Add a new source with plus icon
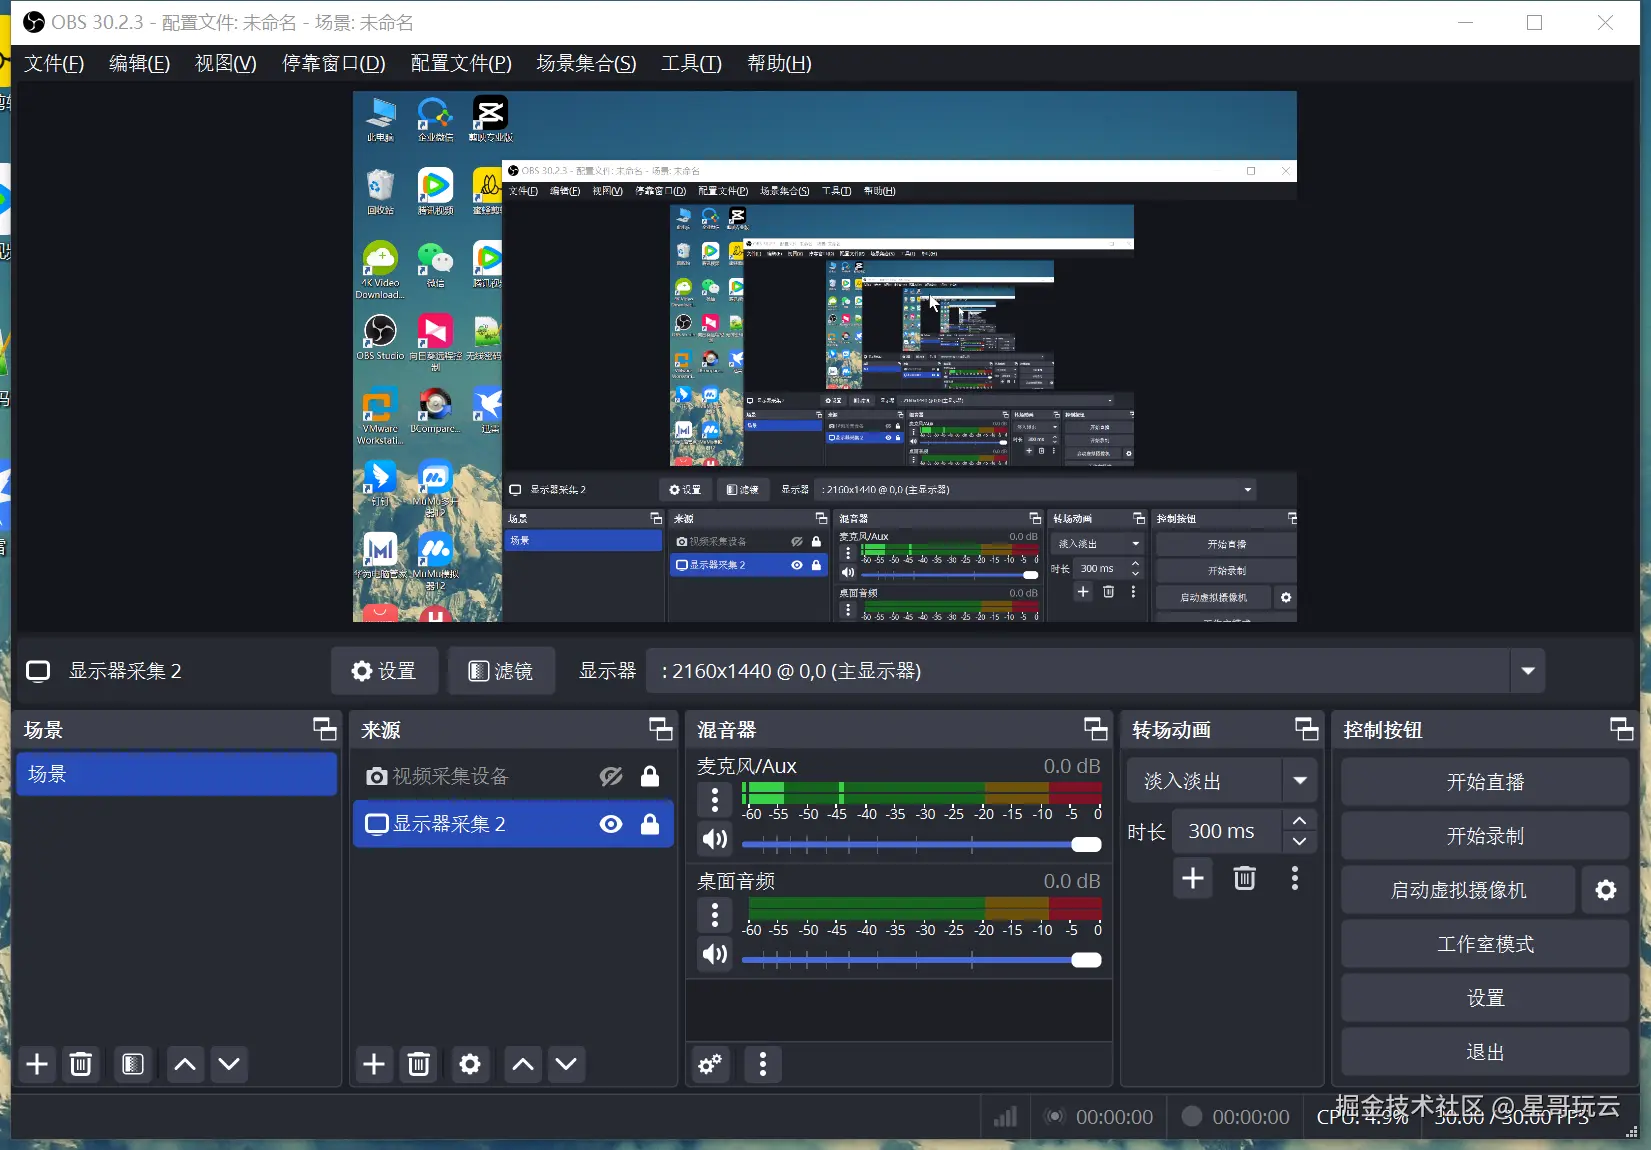 click(374, 1064)
